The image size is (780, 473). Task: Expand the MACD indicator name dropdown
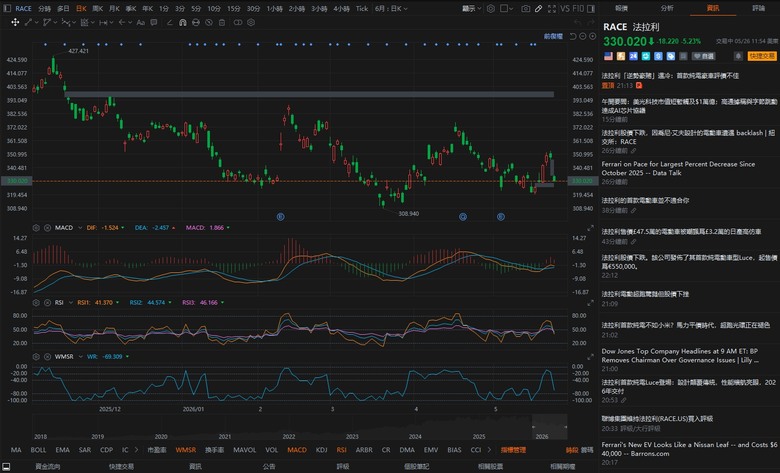[80, 228]
